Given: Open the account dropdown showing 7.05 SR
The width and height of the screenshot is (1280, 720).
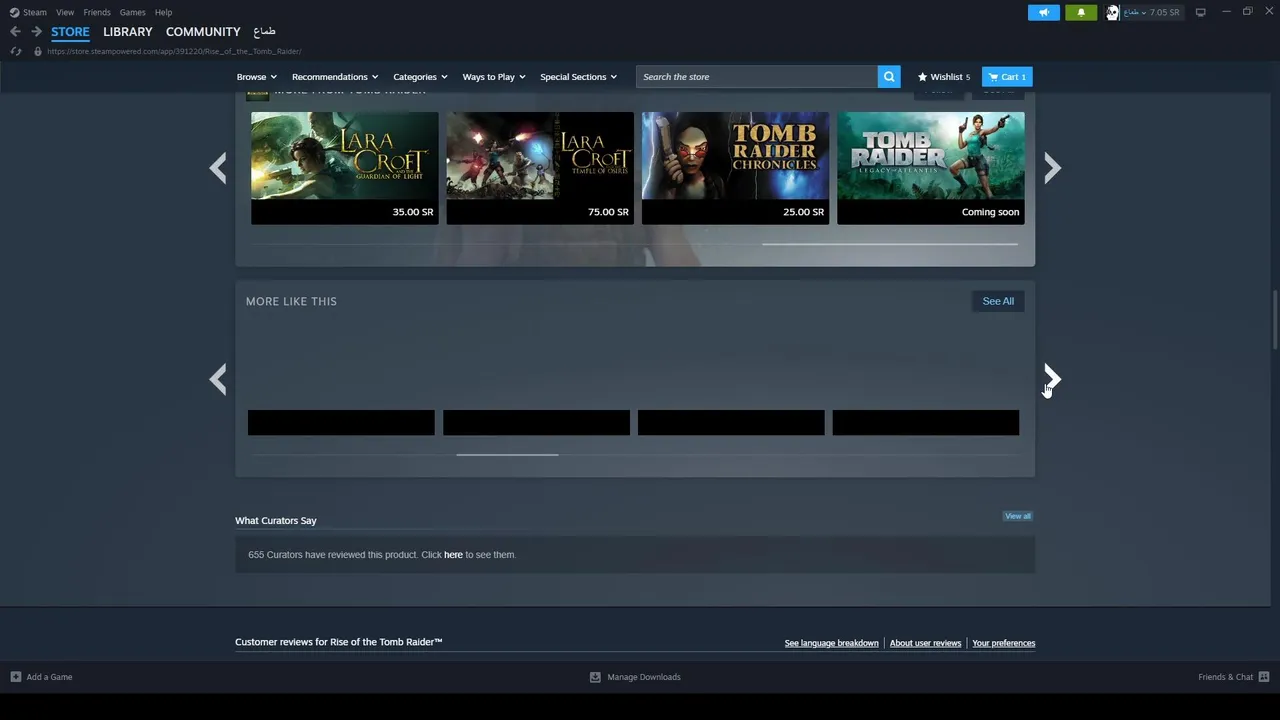Looking at the screenshot, I should (x=1151, y=12).
